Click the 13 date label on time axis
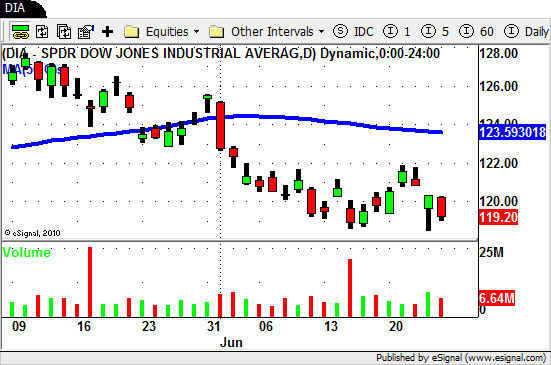The width and height of the screenshot is (551, 365). [331, 326]
